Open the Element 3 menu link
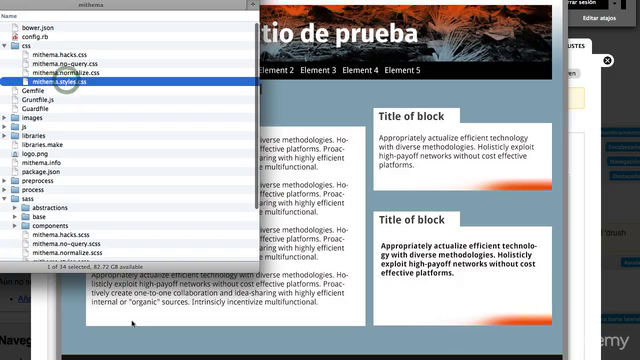Image resolution: width=640 pixels, height=360 pixels. click(x=318, y=70)
